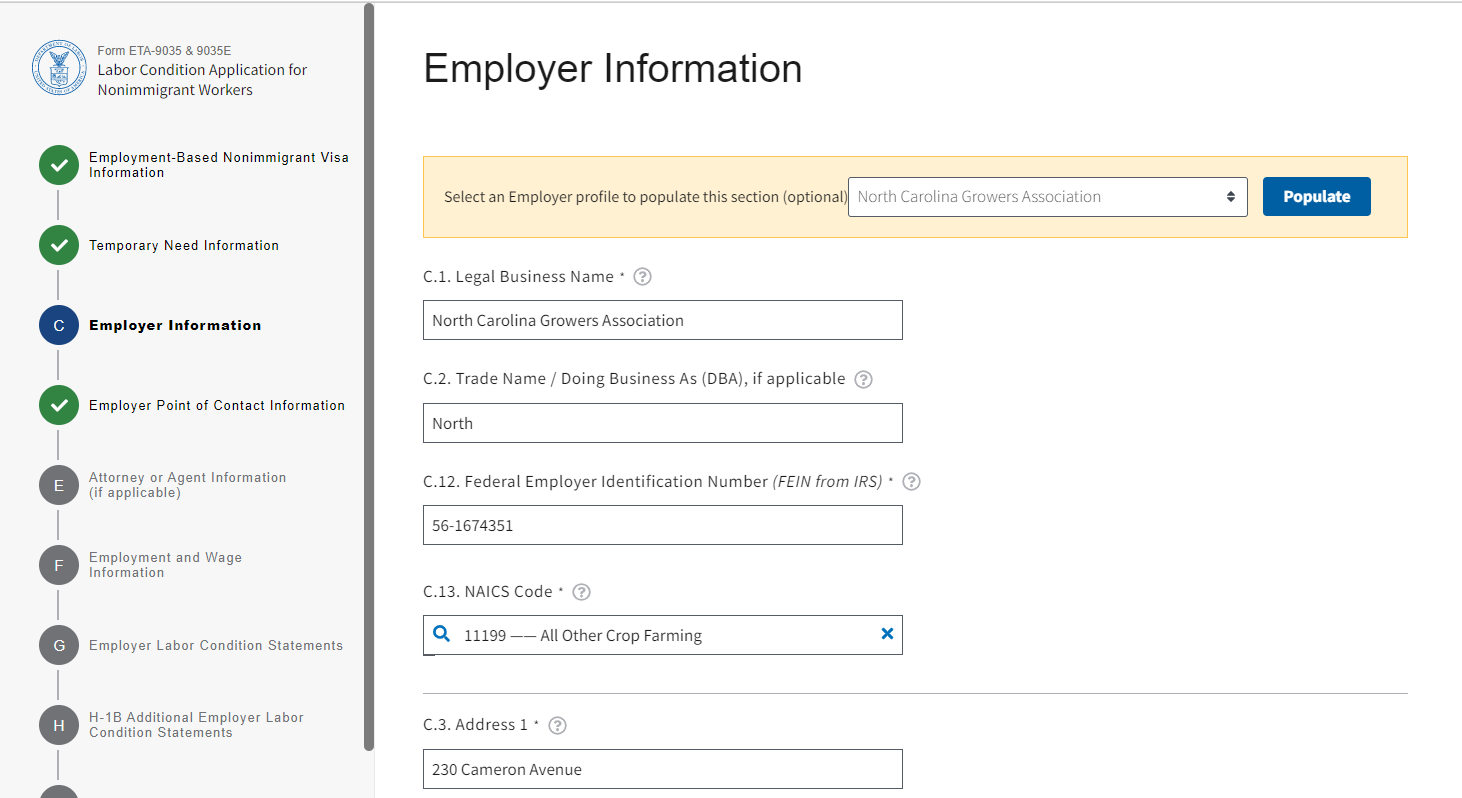Click the Address 1 text field
Viewport: 1462px width, 798px height.
[662, 770]
